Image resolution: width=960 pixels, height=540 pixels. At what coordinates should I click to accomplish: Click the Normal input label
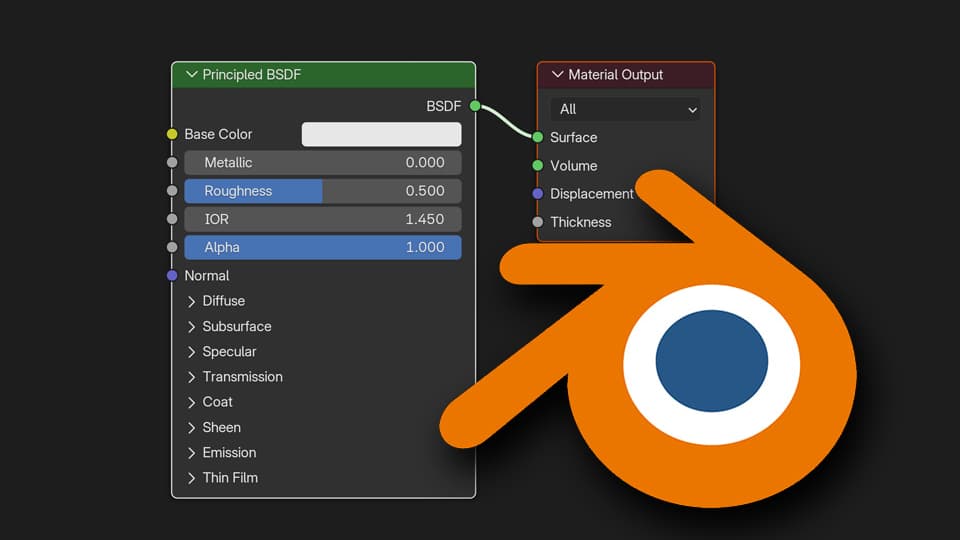coord(206,276)
